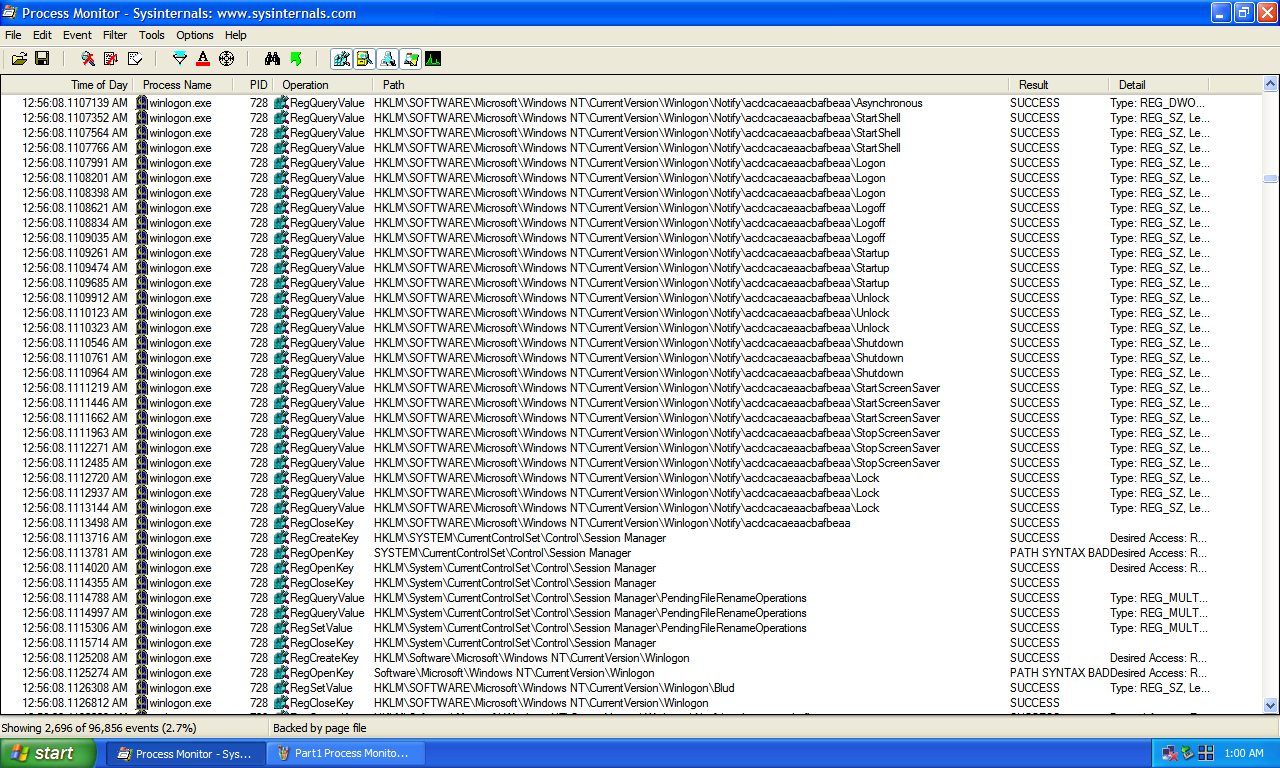Click the Windows start button
This screenshot has height=768, width=1280.
(x=48, y=753)
